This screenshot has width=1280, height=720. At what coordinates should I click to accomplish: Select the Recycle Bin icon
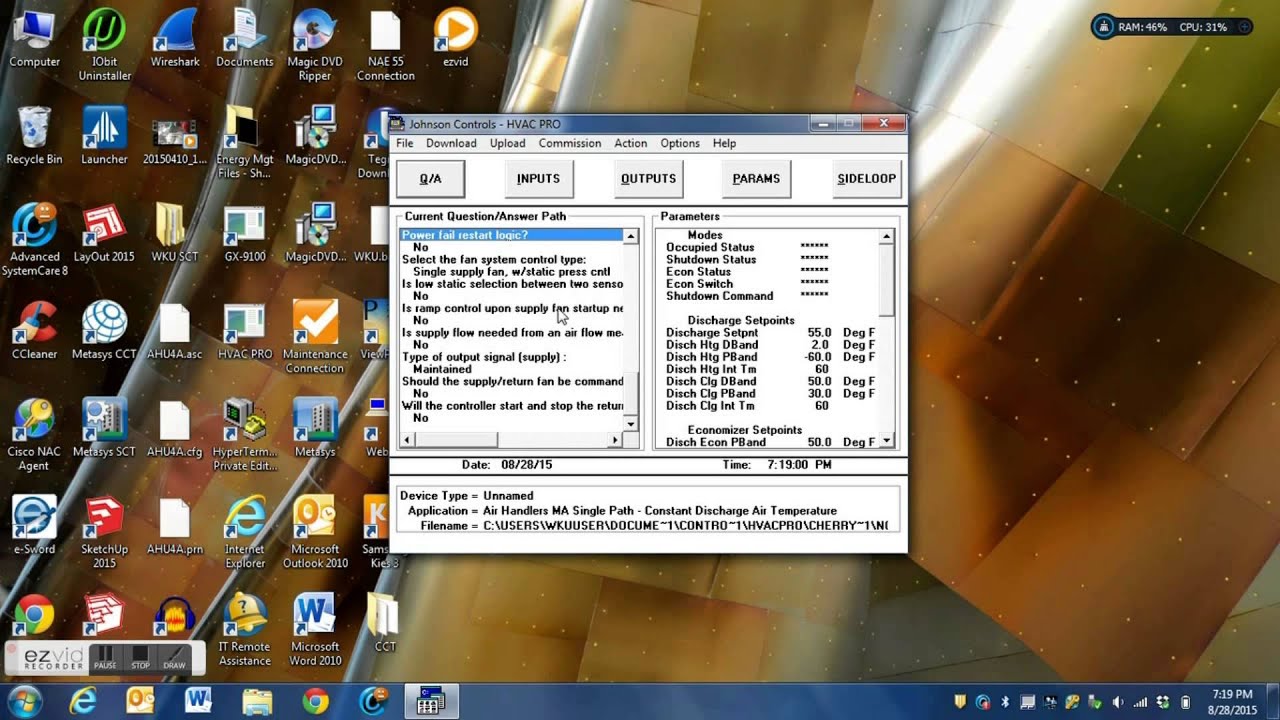click(x=34, y=137)
